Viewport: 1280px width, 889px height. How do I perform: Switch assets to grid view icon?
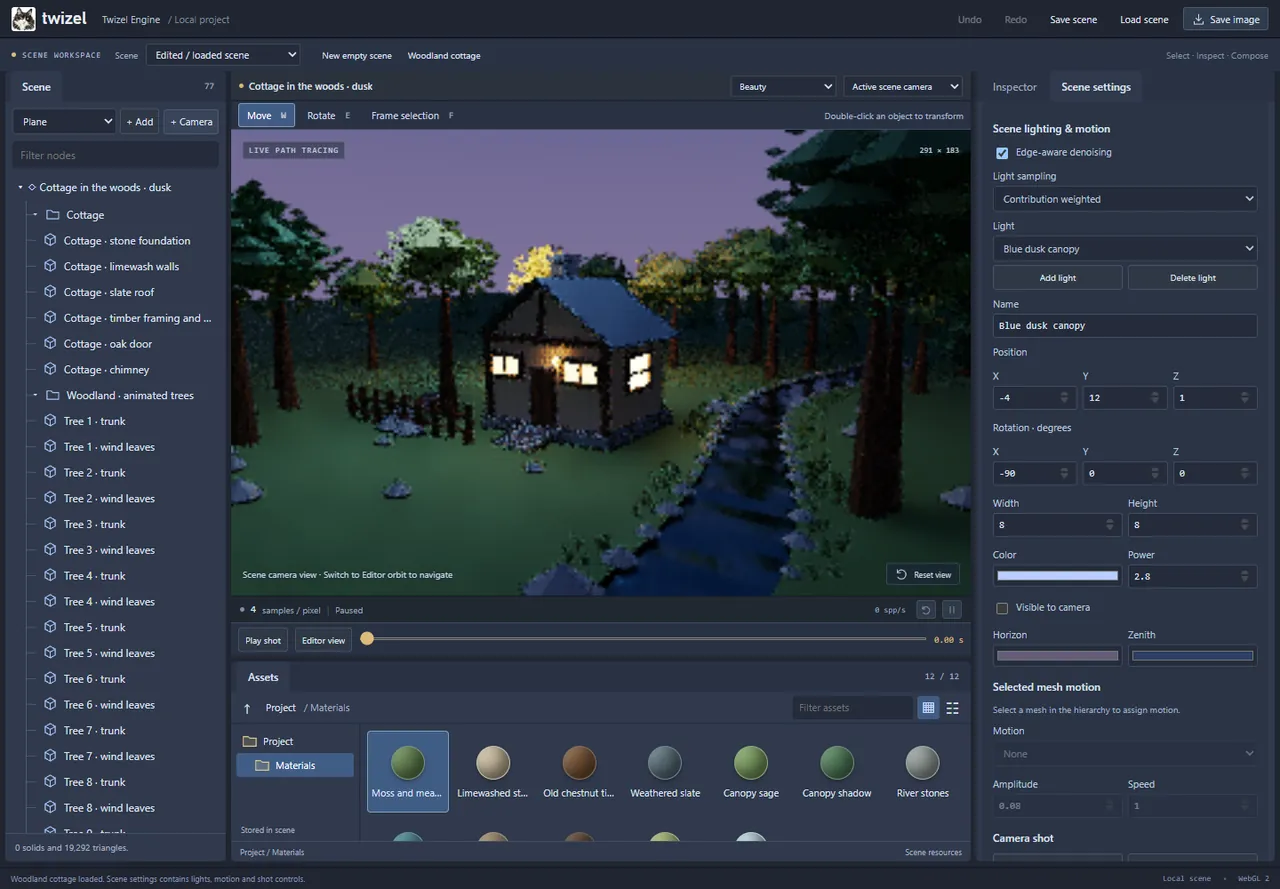coord(928,708)
